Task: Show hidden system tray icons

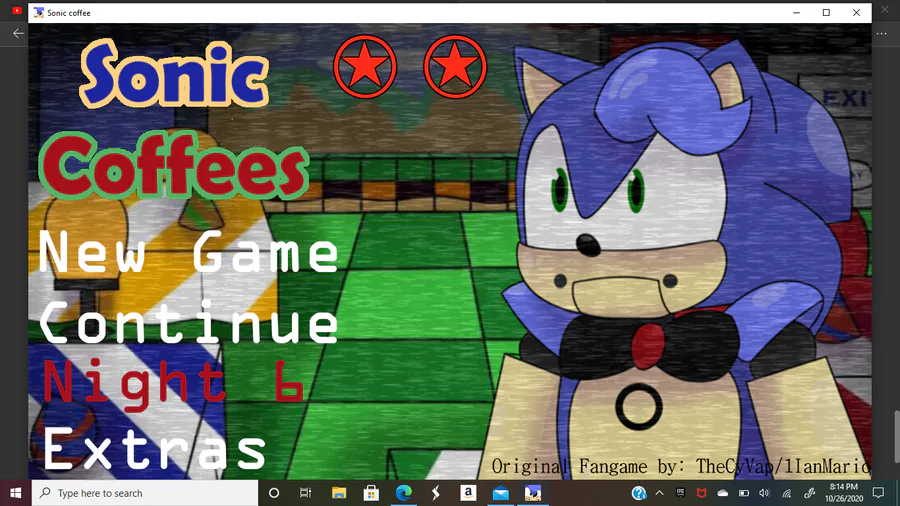Action: 660,493
